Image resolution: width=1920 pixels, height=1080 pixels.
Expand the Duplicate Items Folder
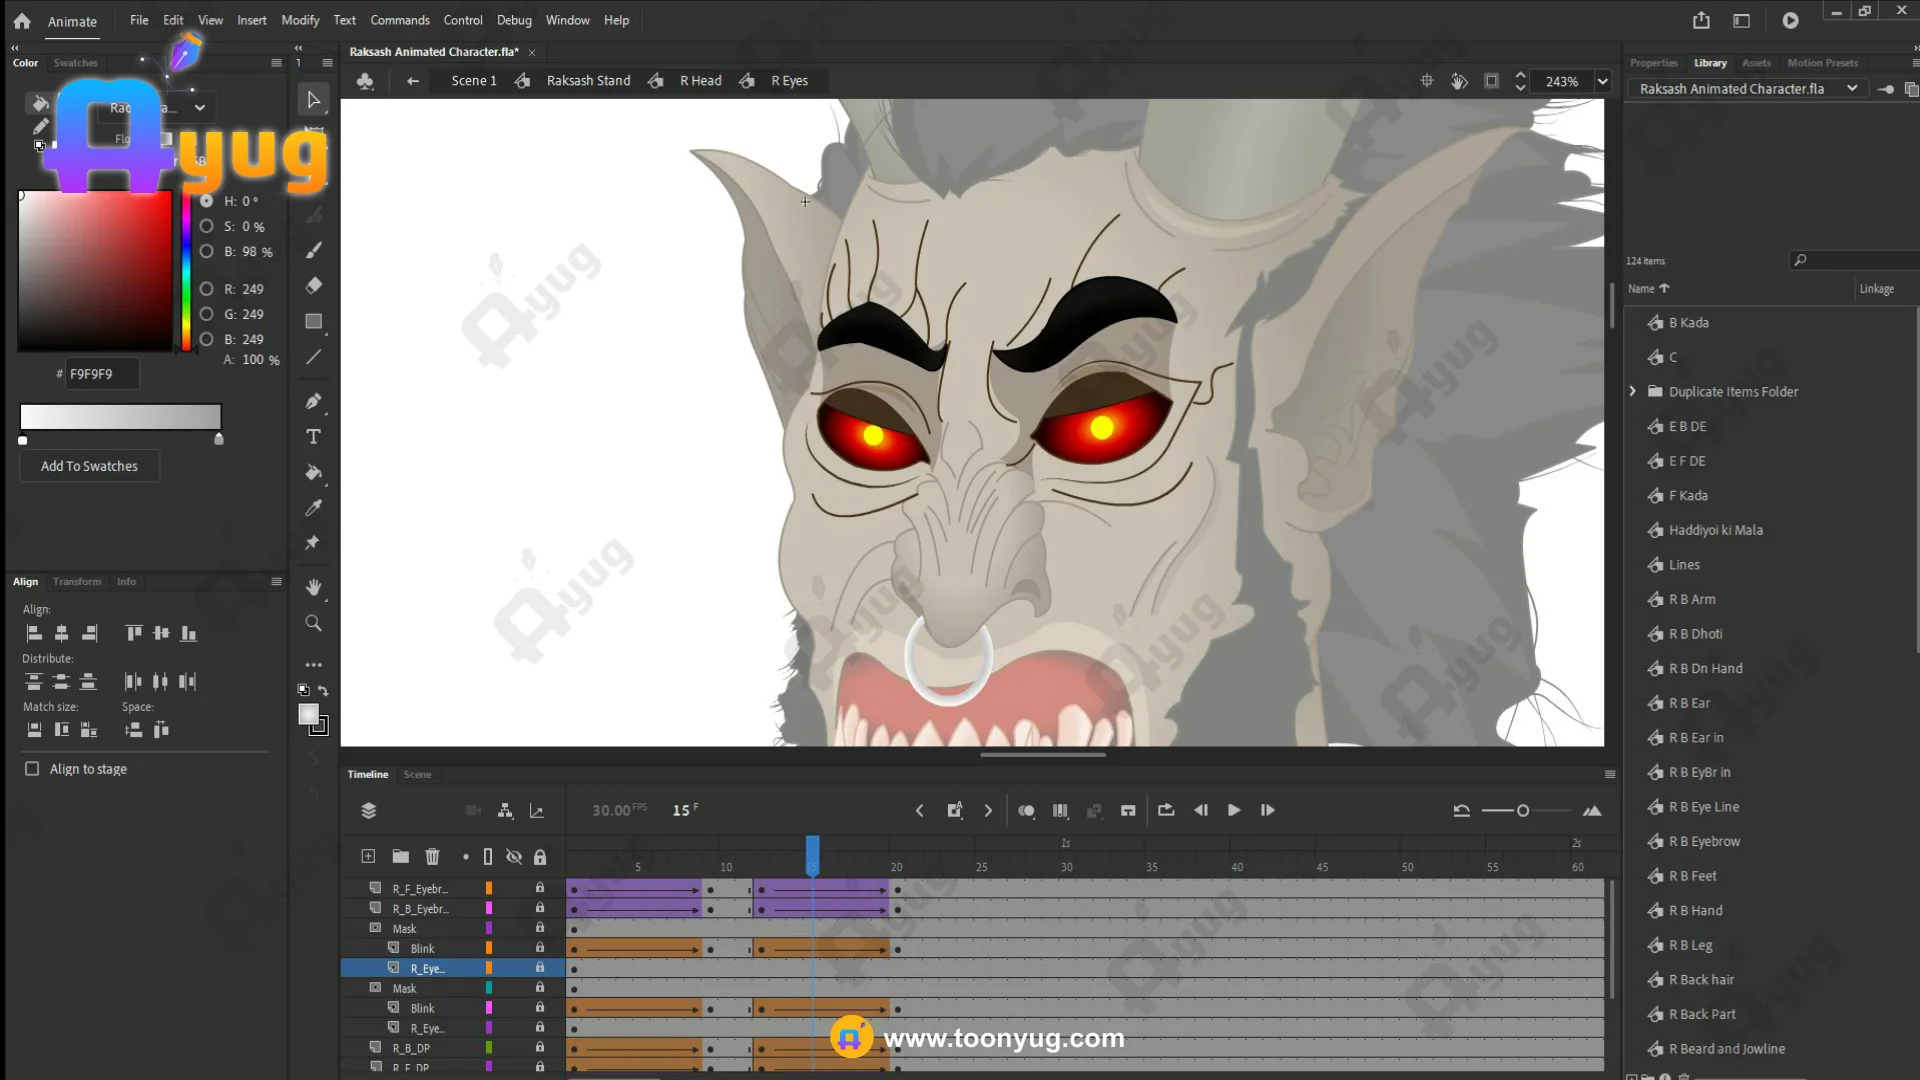(x=1633, y=392)
